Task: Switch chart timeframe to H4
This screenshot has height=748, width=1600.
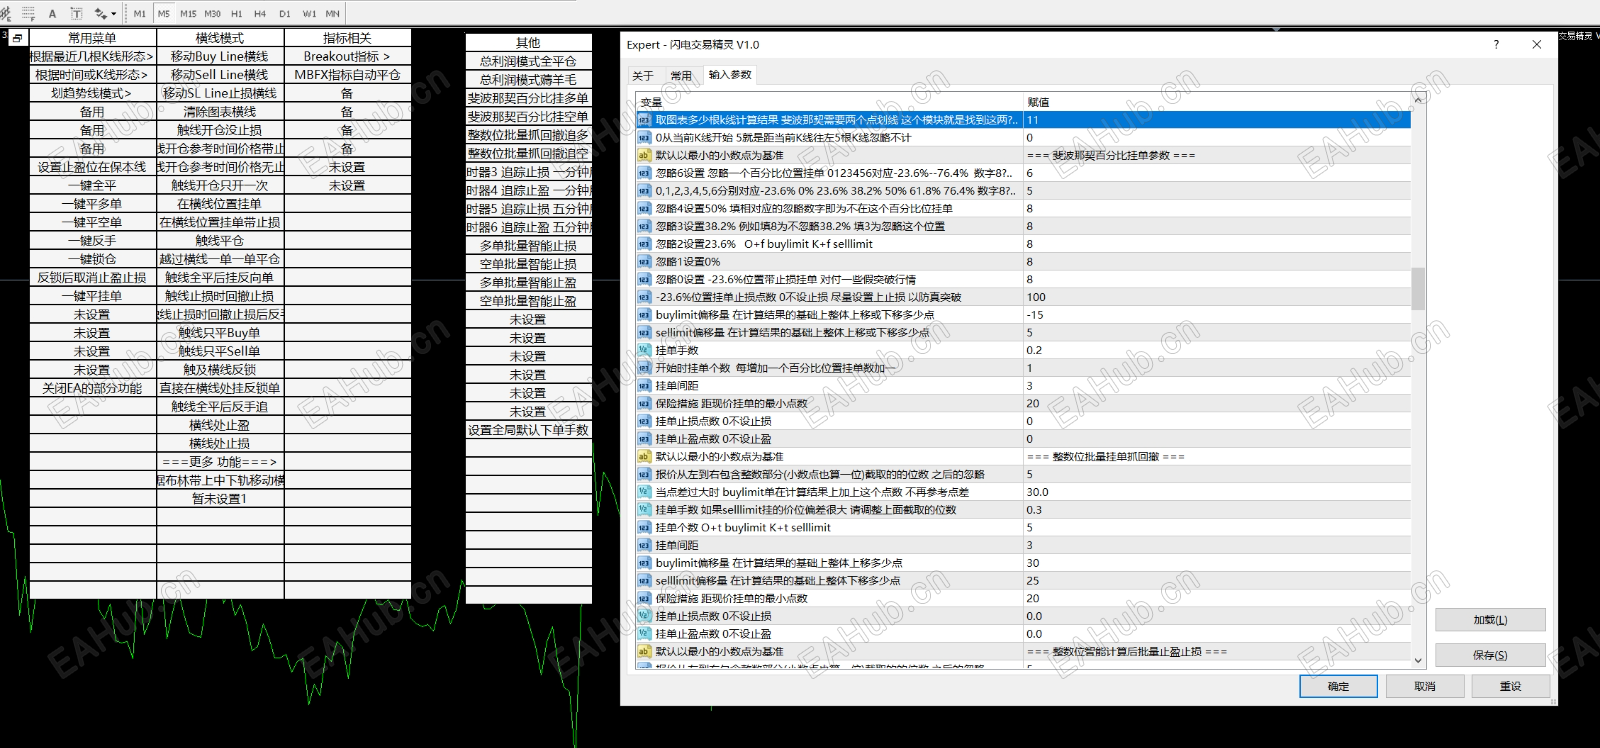Action: click(x=260, y=13)
